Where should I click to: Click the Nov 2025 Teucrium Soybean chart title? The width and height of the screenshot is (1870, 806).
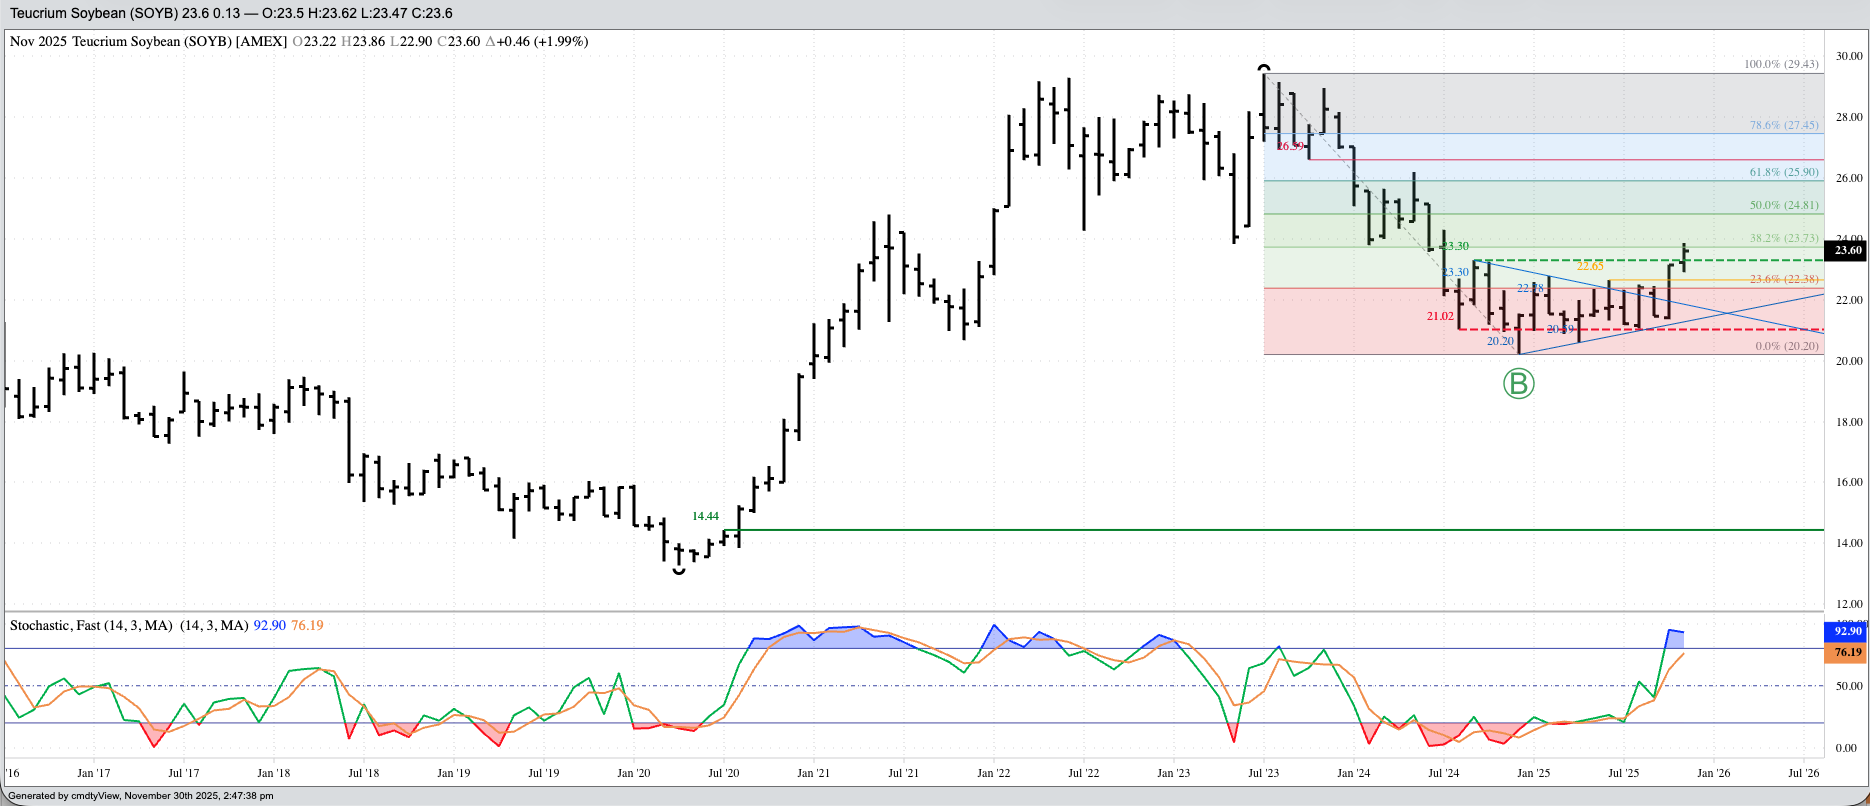click(148, 41)
